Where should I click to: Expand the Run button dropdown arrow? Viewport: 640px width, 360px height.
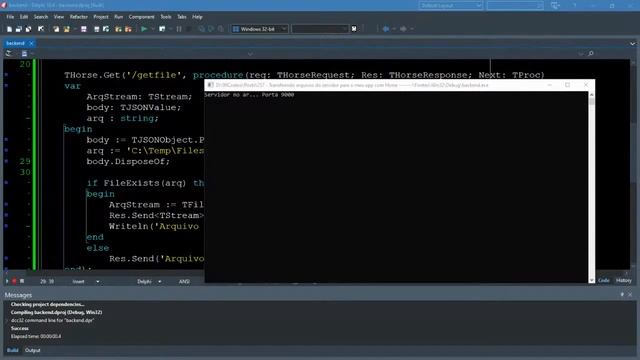153,29
